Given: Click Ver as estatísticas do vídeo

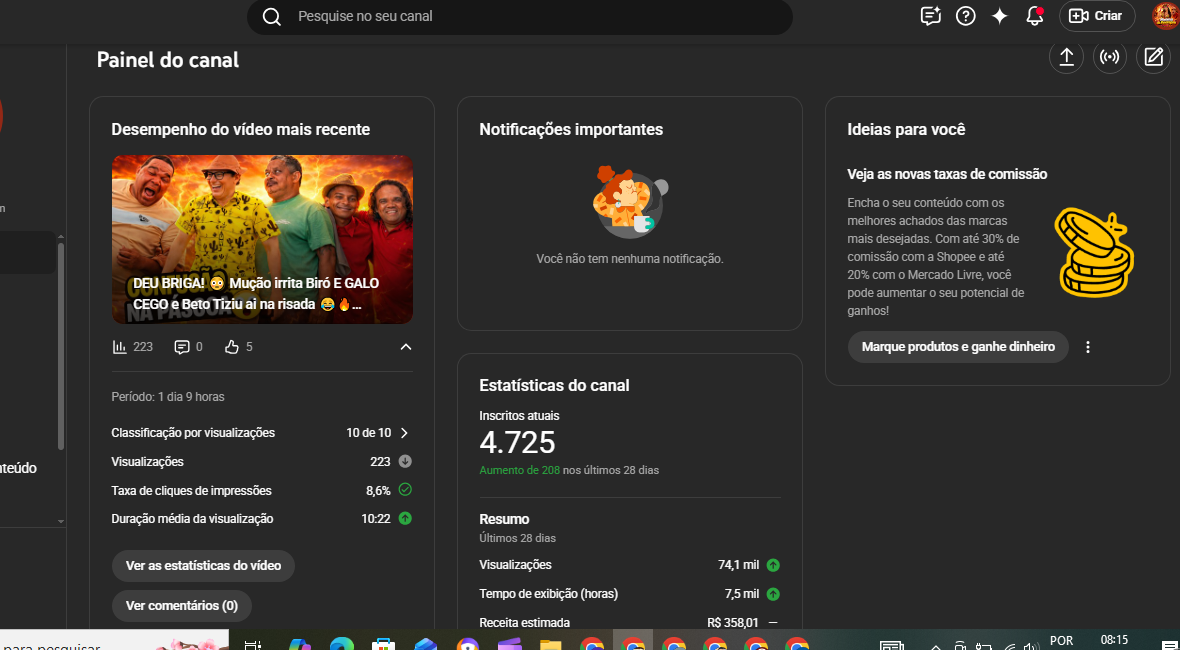Looking at the screenshot, I should pos(203,566).
